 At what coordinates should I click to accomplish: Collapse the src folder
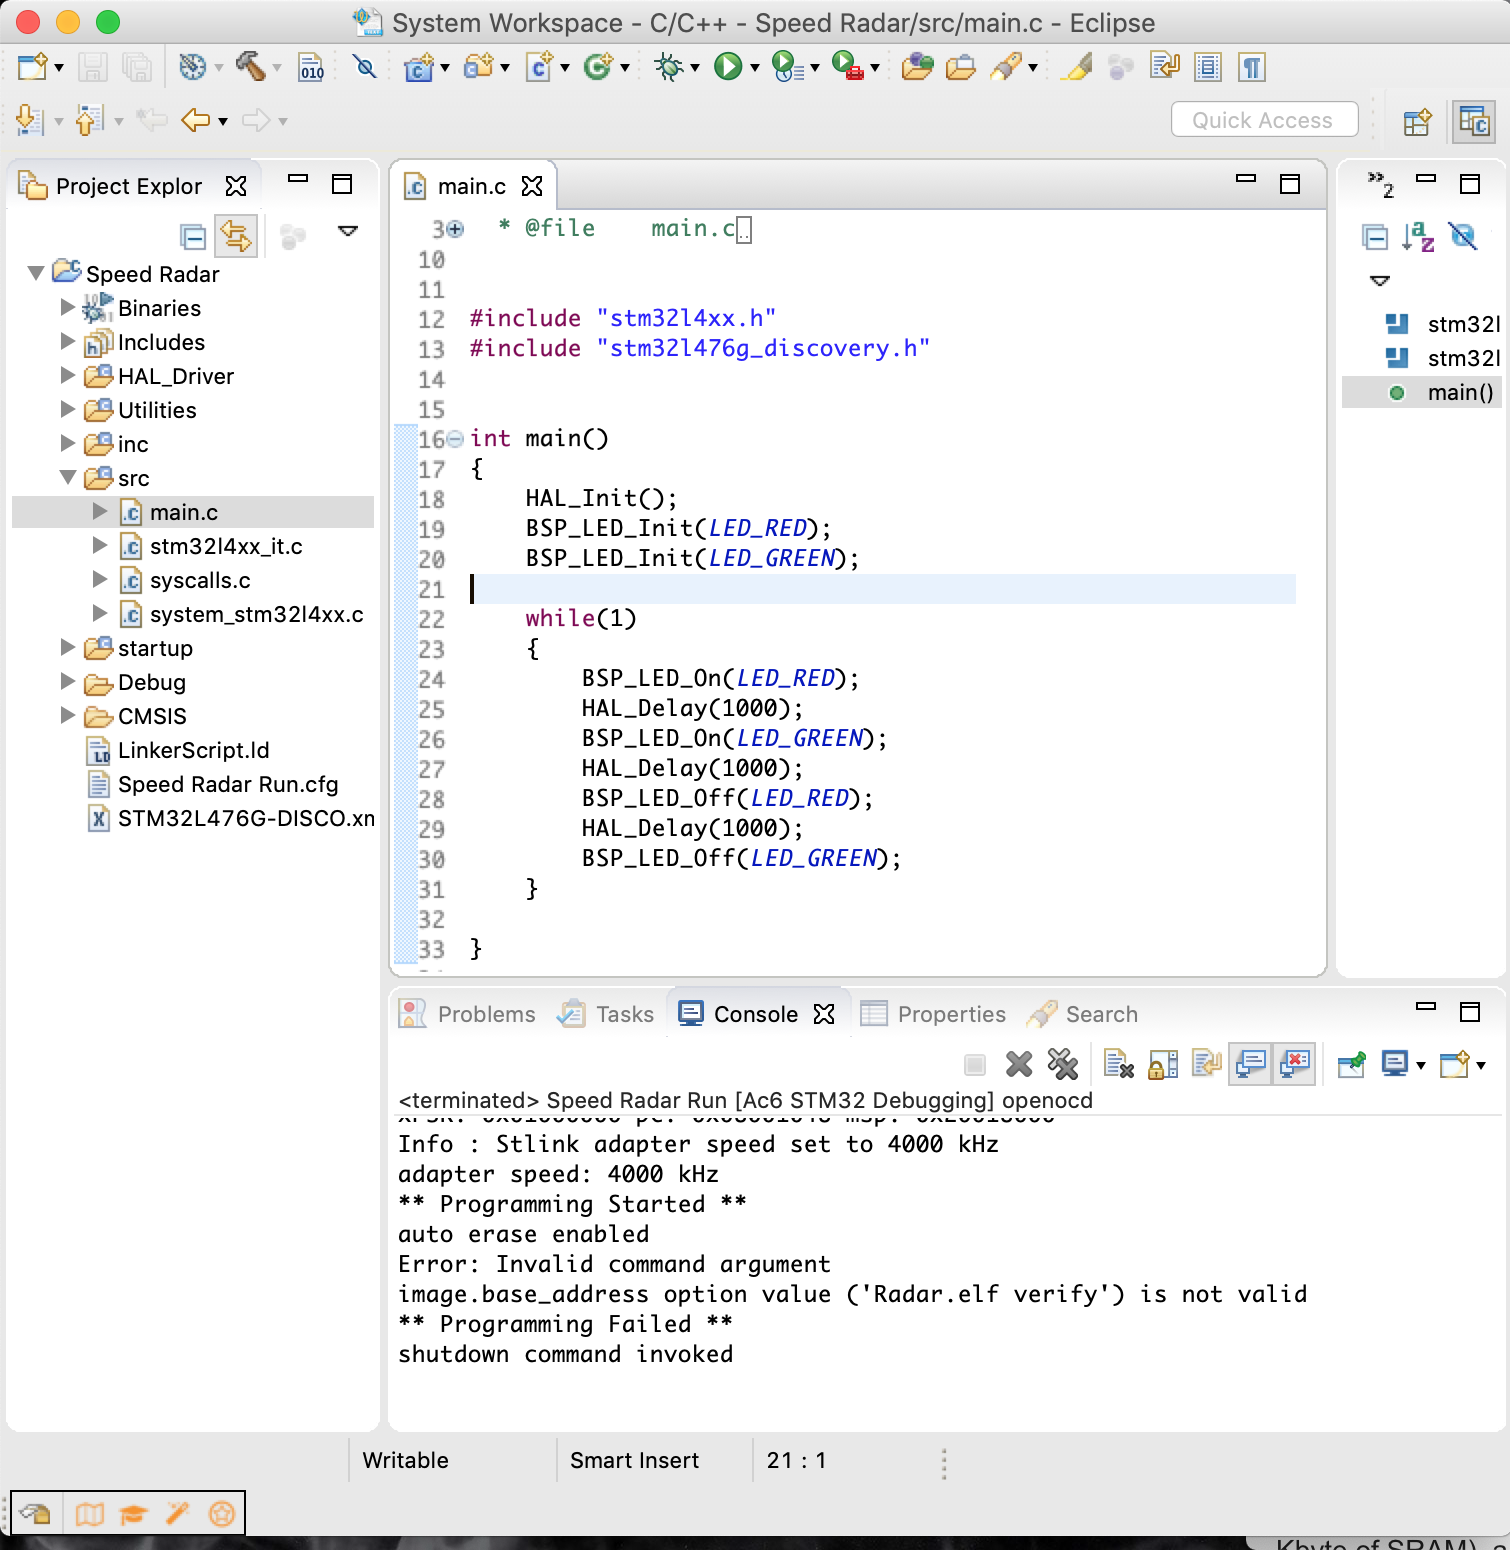(x=68, y=478)
